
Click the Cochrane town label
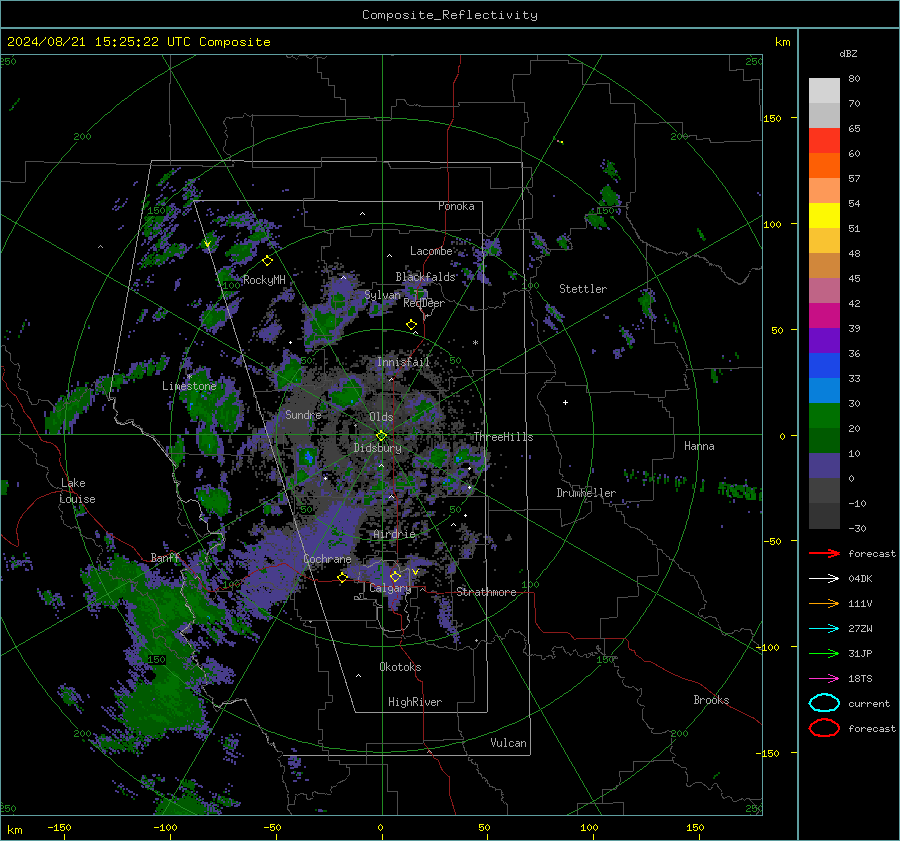(327, 559)
